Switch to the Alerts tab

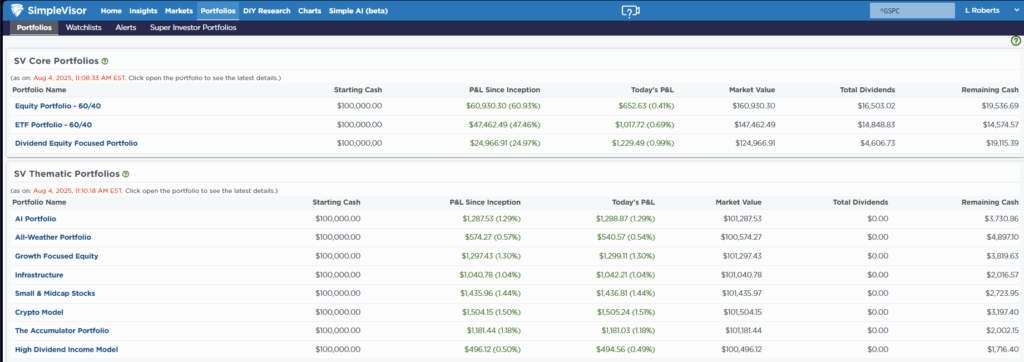[x=126, y=28]
